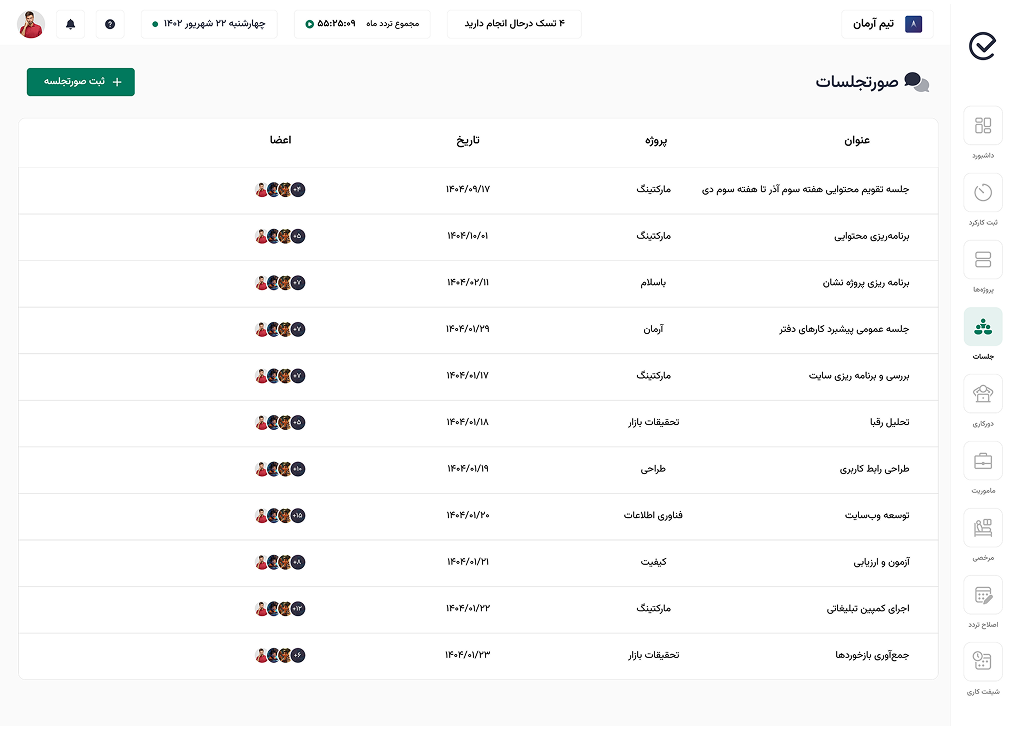Click the عنوان column header
This screenshot has width=1016, height=729.
tap(857, 140)
